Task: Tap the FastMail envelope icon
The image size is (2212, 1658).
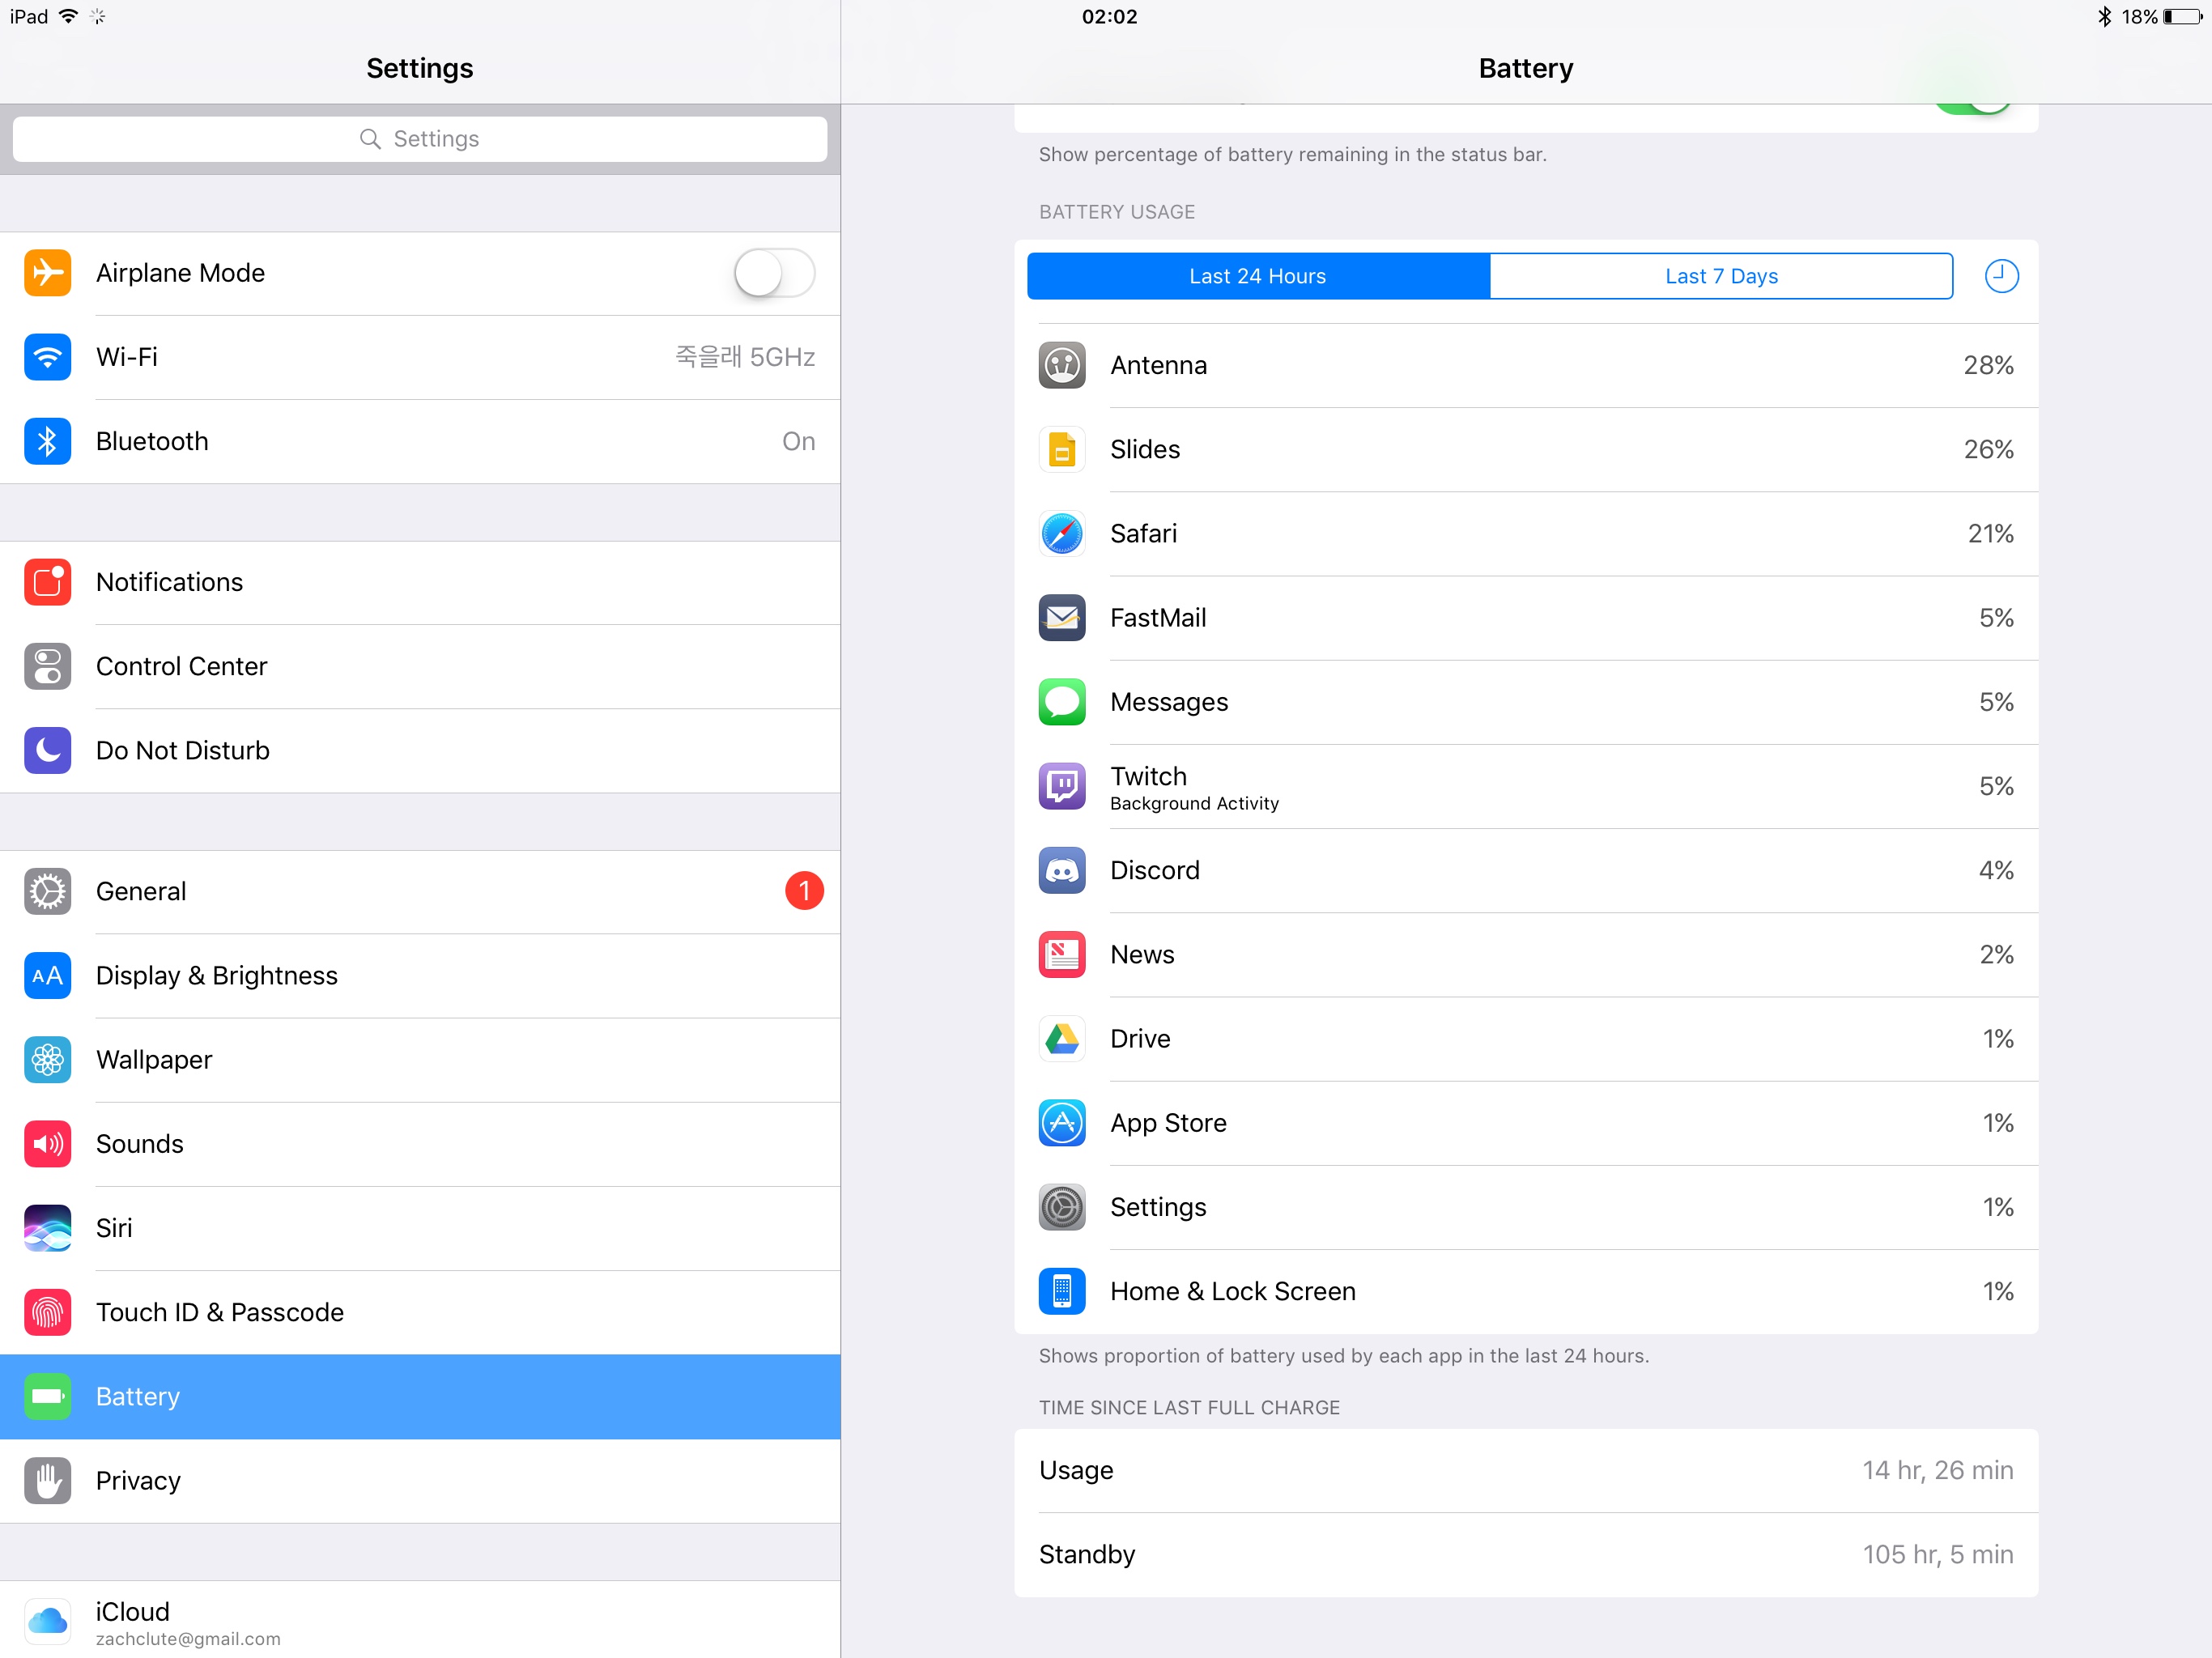Action: click(1062, 618)
